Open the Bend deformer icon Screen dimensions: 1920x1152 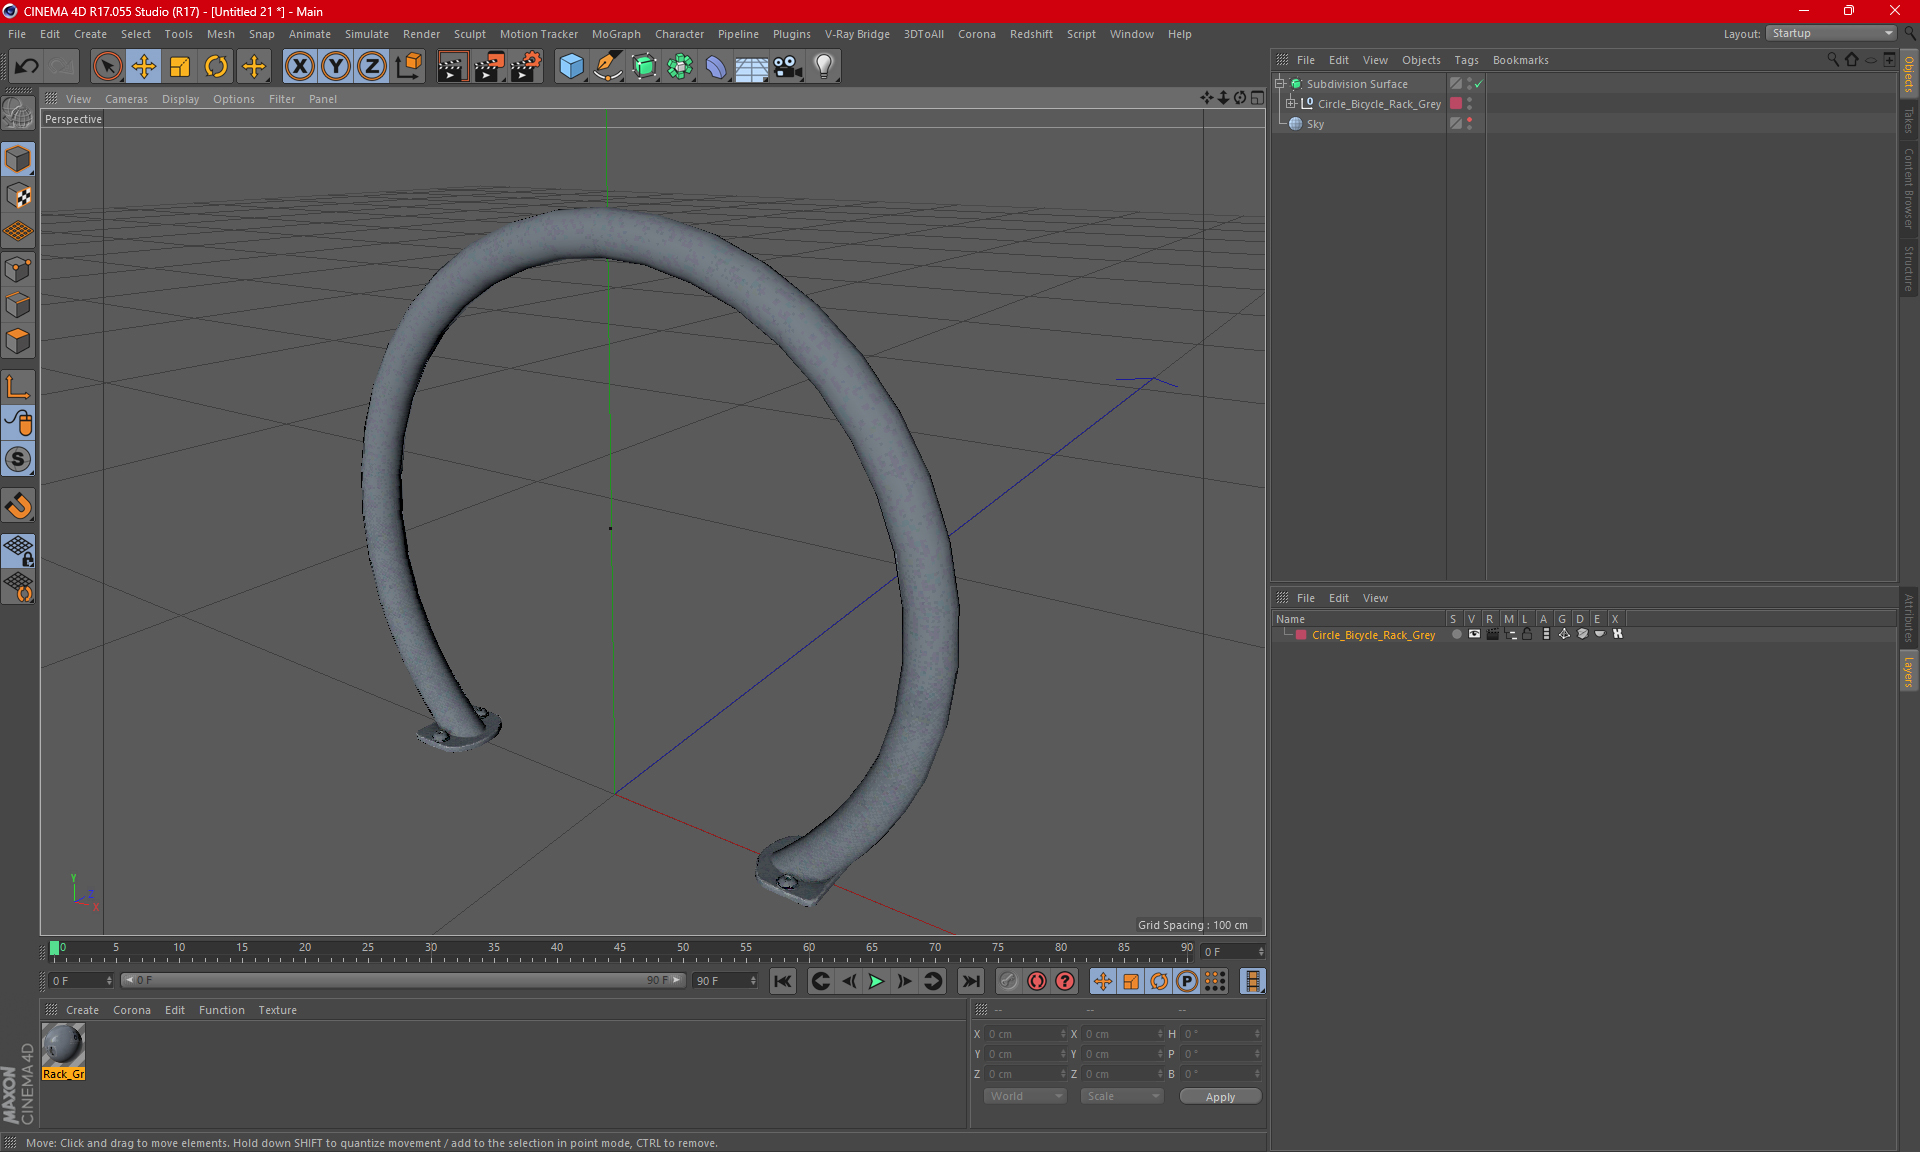[716, 67]
